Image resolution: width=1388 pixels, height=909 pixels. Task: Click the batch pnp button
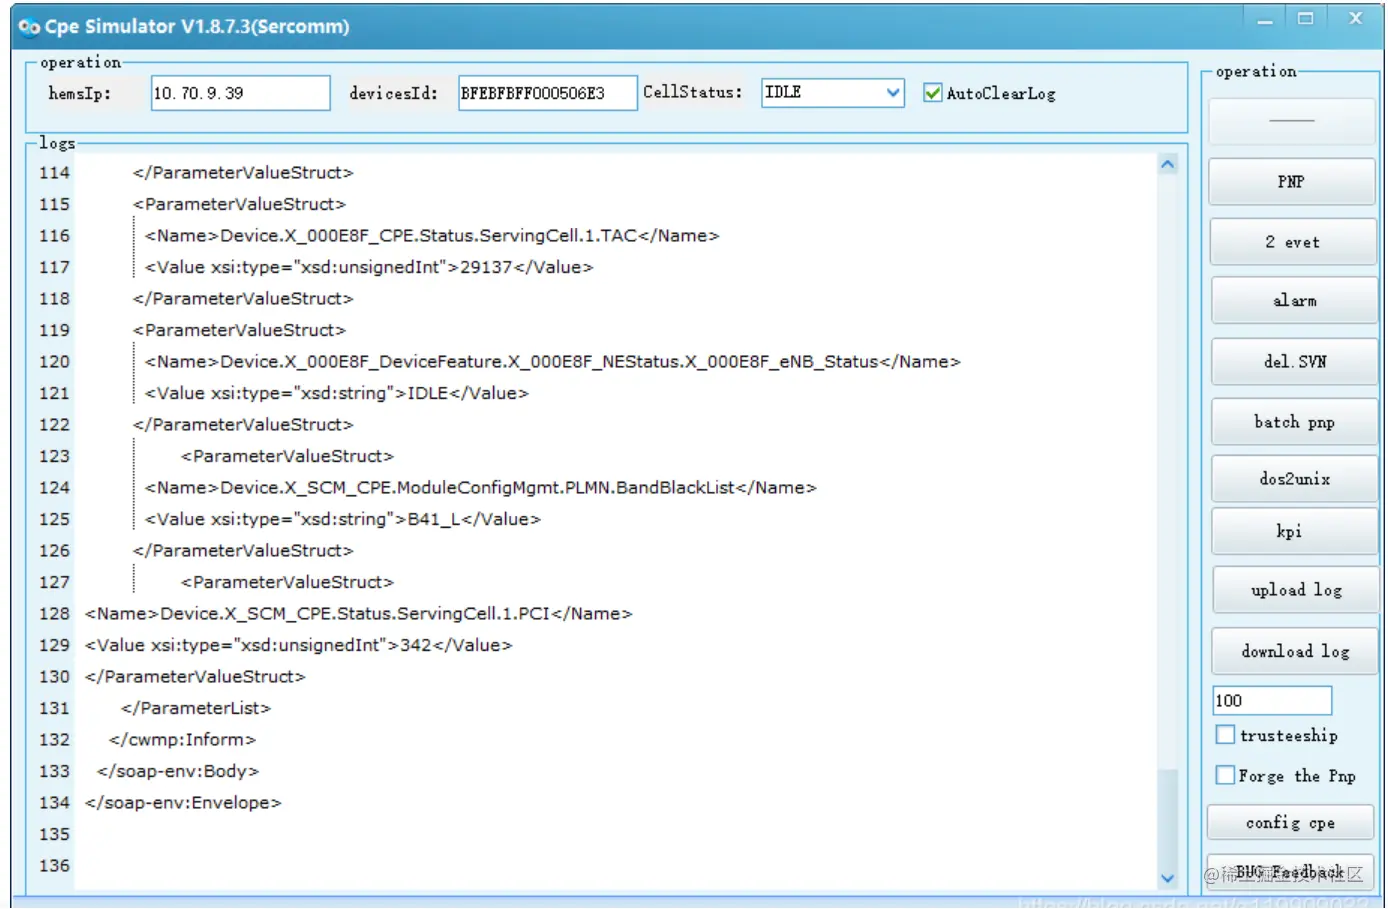tap(1294, 422)
